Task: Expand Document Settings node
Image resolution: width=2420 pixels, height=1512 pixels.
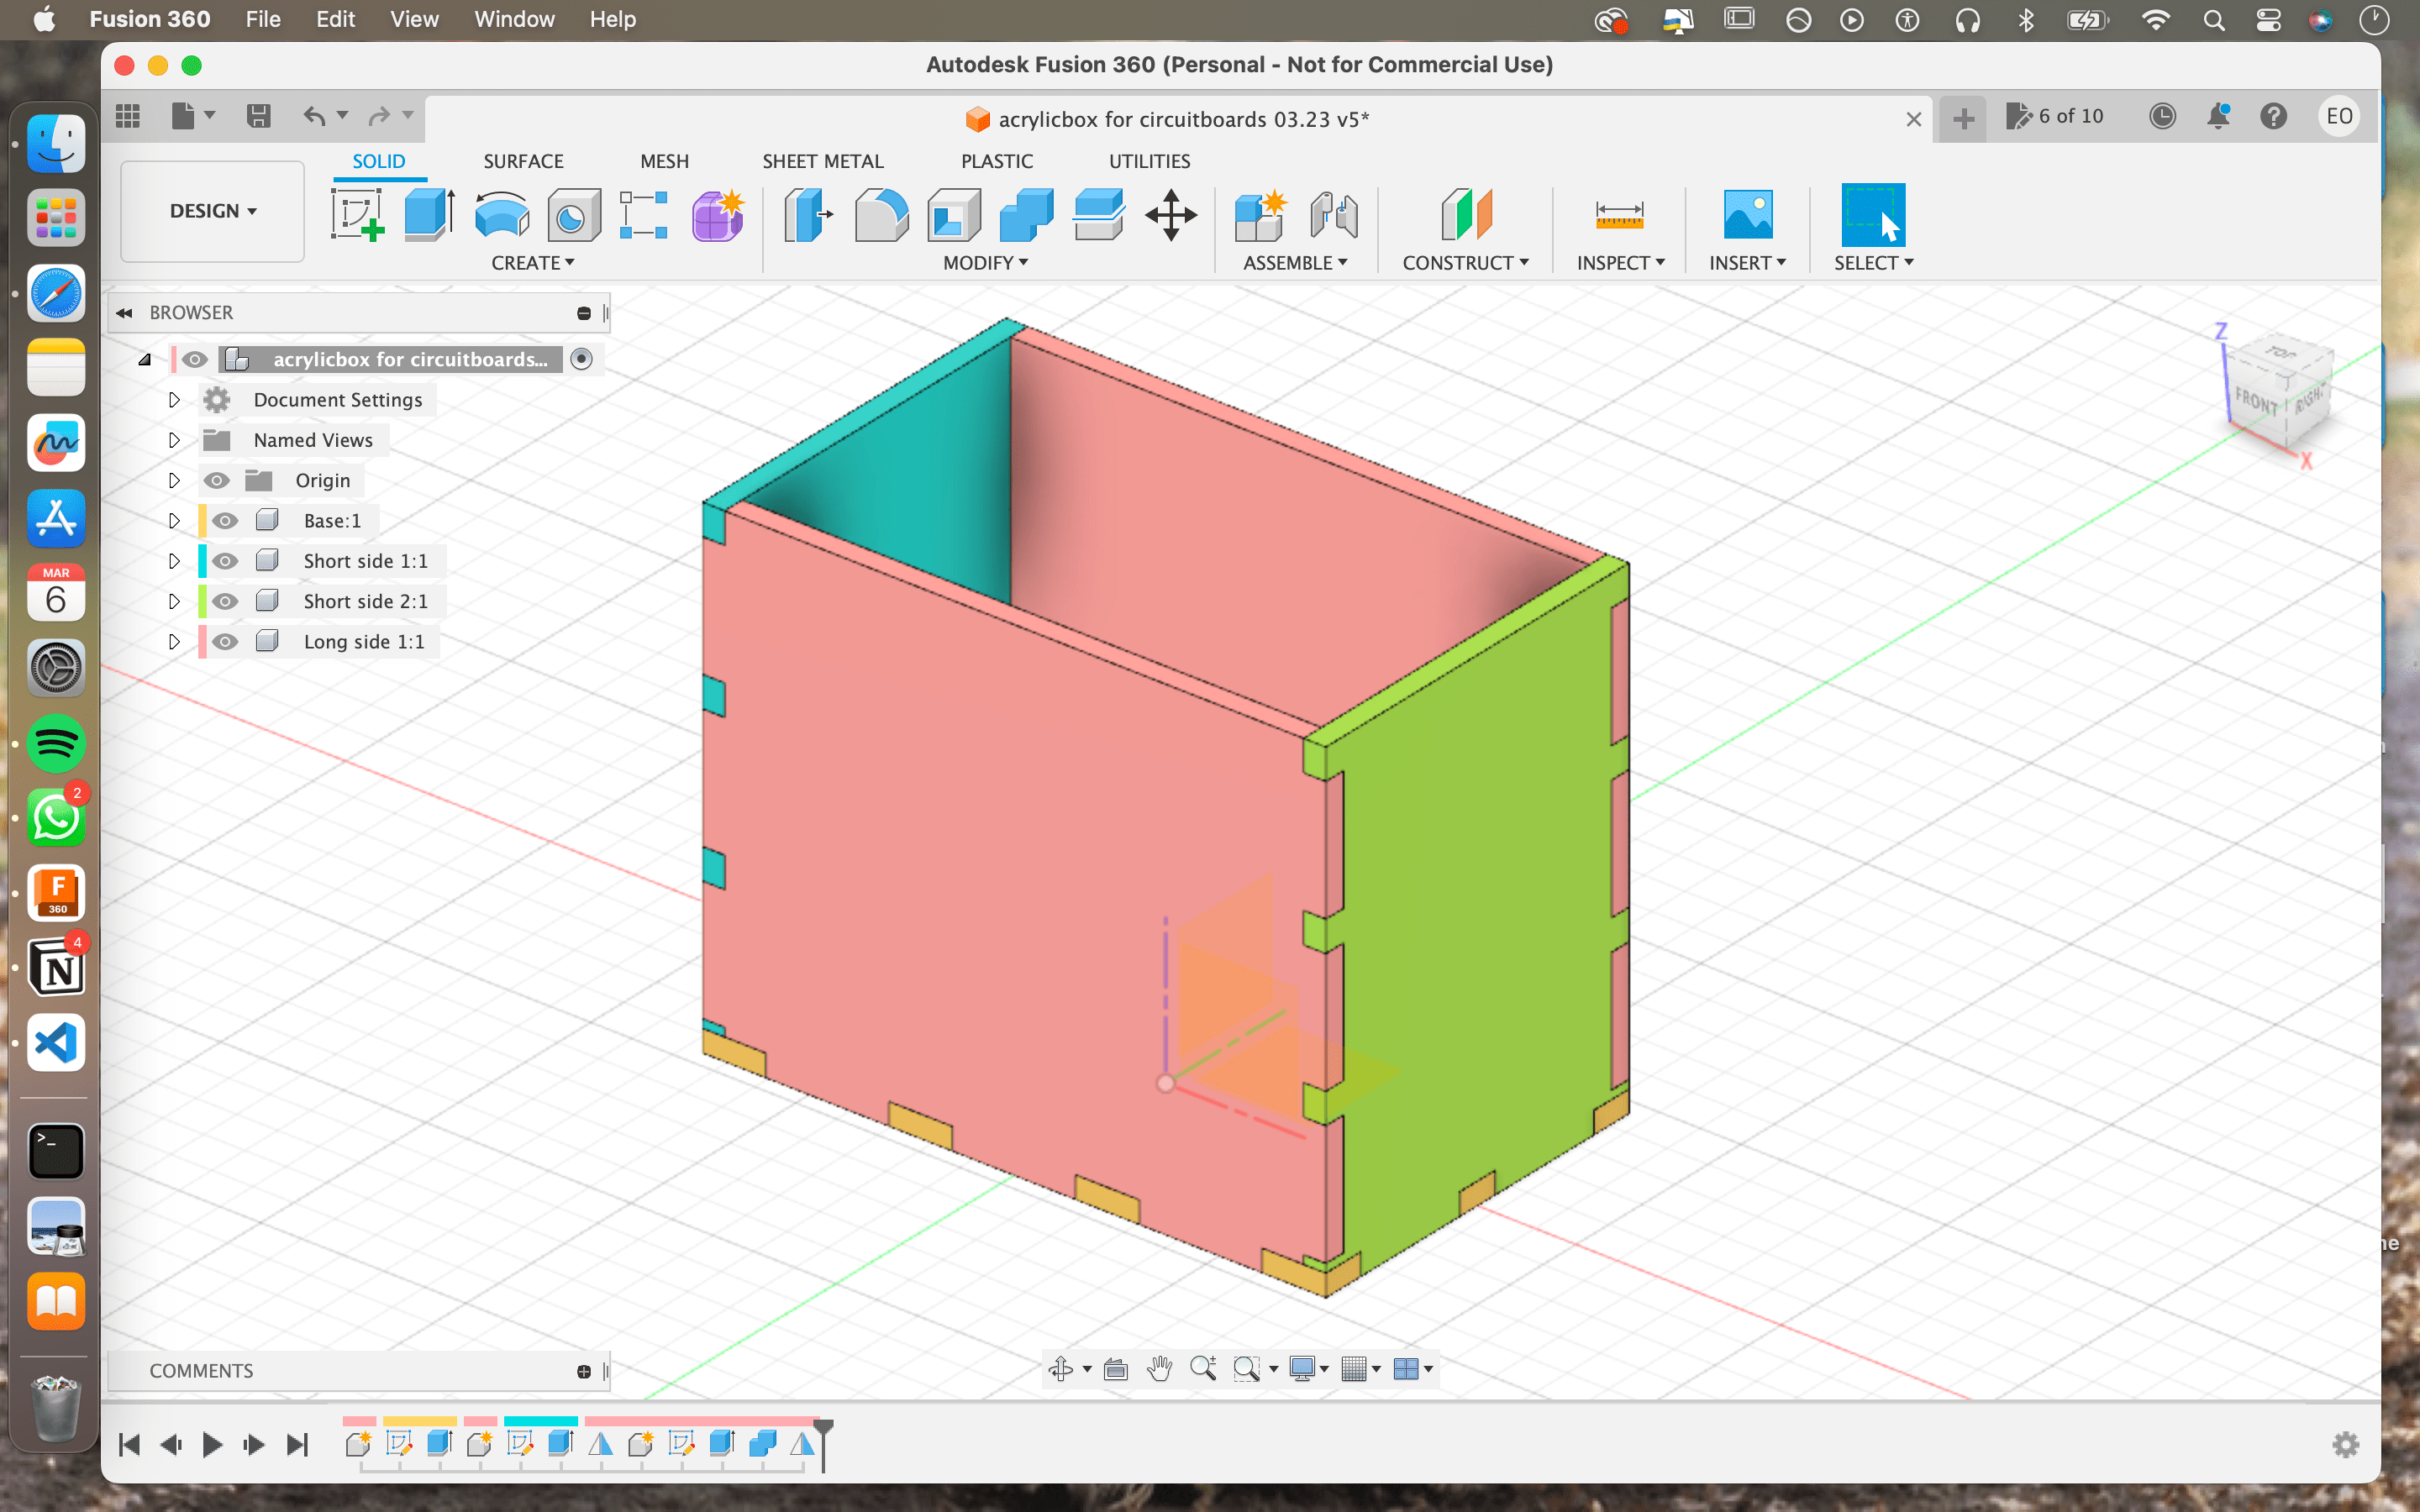Action: point(174,400)
